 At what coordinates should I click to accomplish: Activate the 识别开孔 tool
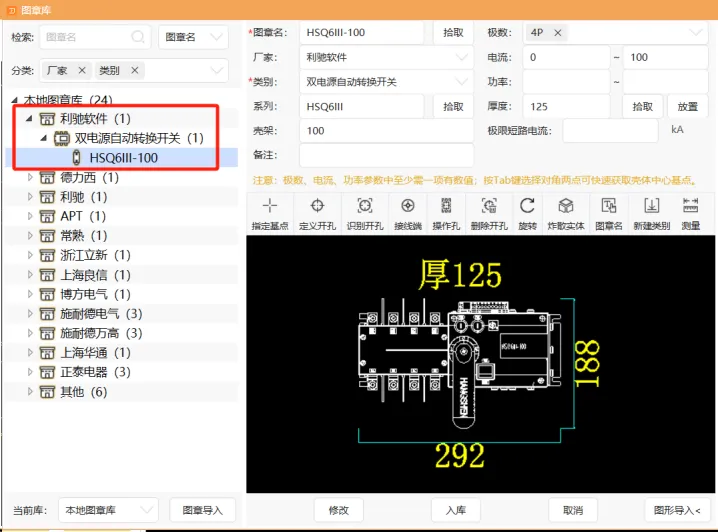(x=365, y=214)
